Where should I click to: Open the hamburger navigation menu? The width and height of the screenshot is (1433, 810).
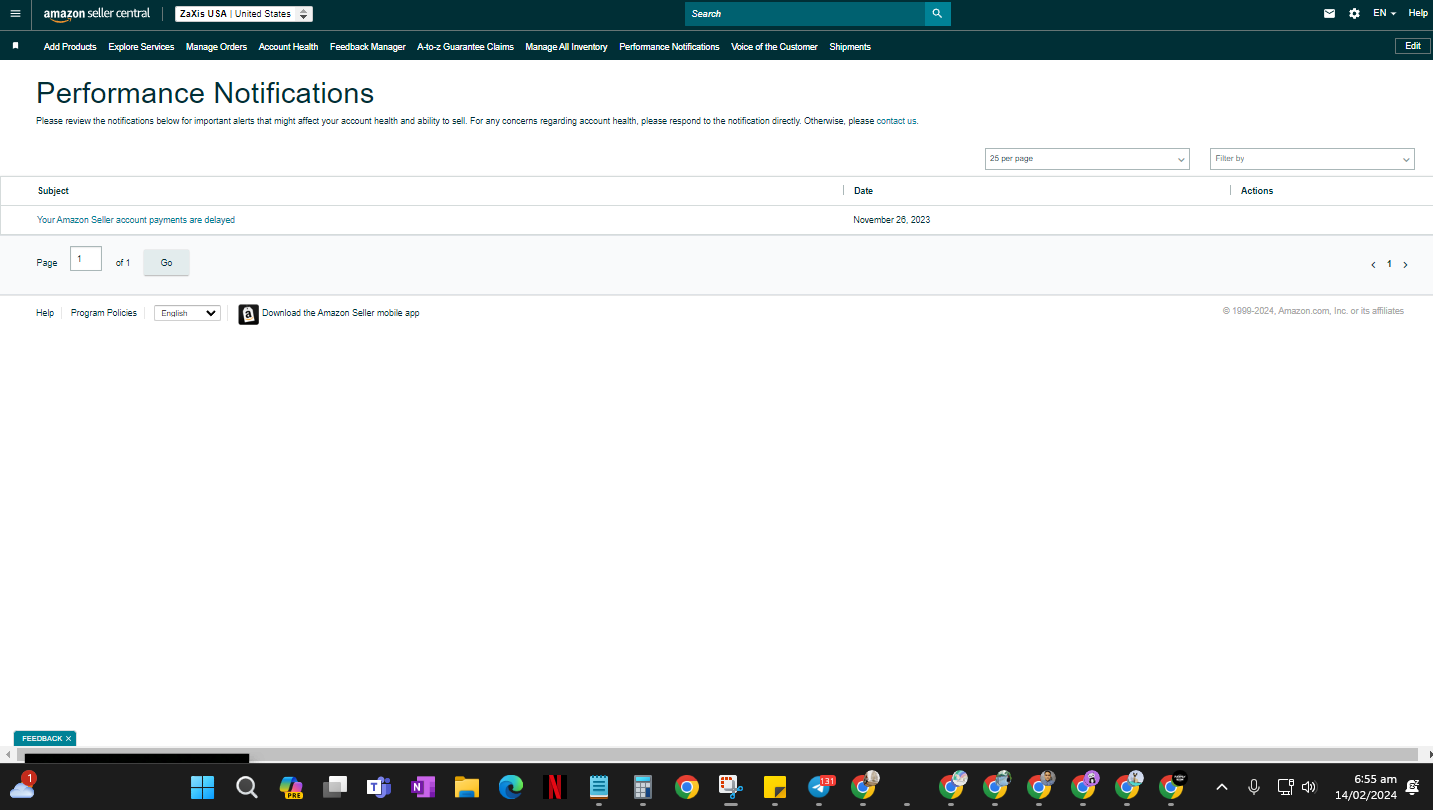(15, 14)
